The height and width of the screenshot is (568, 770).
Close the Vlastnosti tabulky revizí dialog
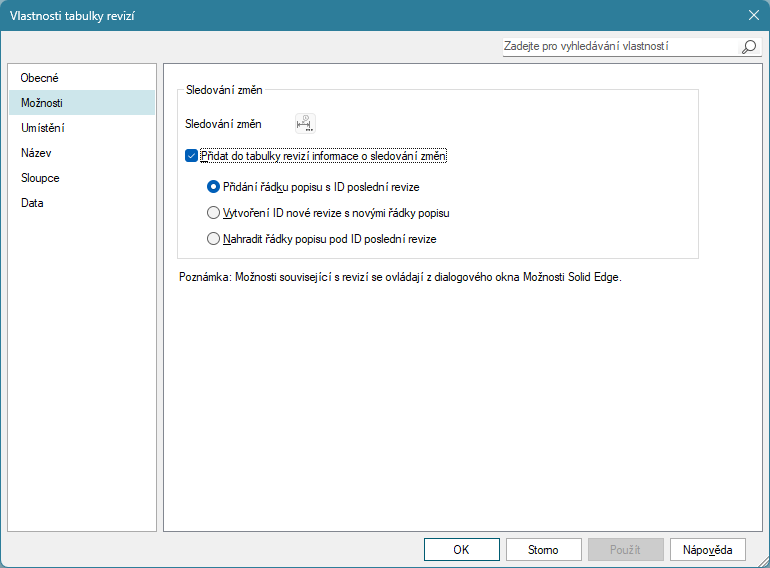[753, 14]
